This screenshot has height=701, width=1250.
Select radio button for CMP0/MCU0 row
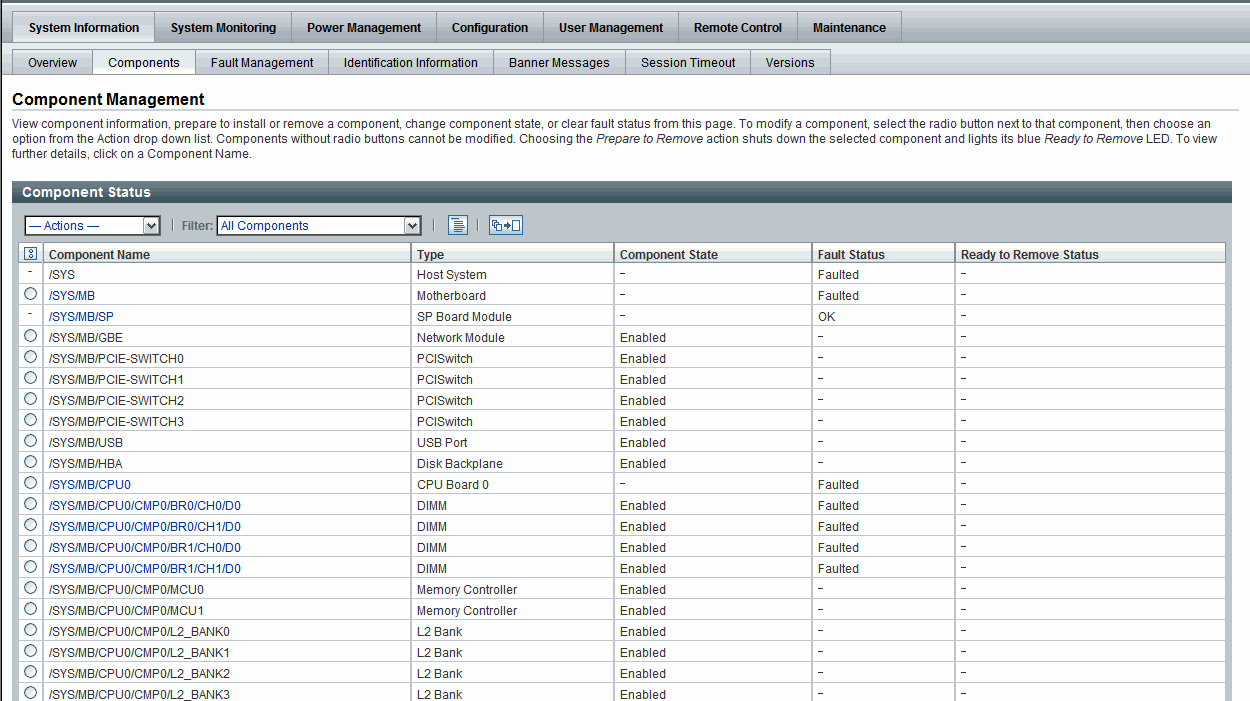coord(30,588)
